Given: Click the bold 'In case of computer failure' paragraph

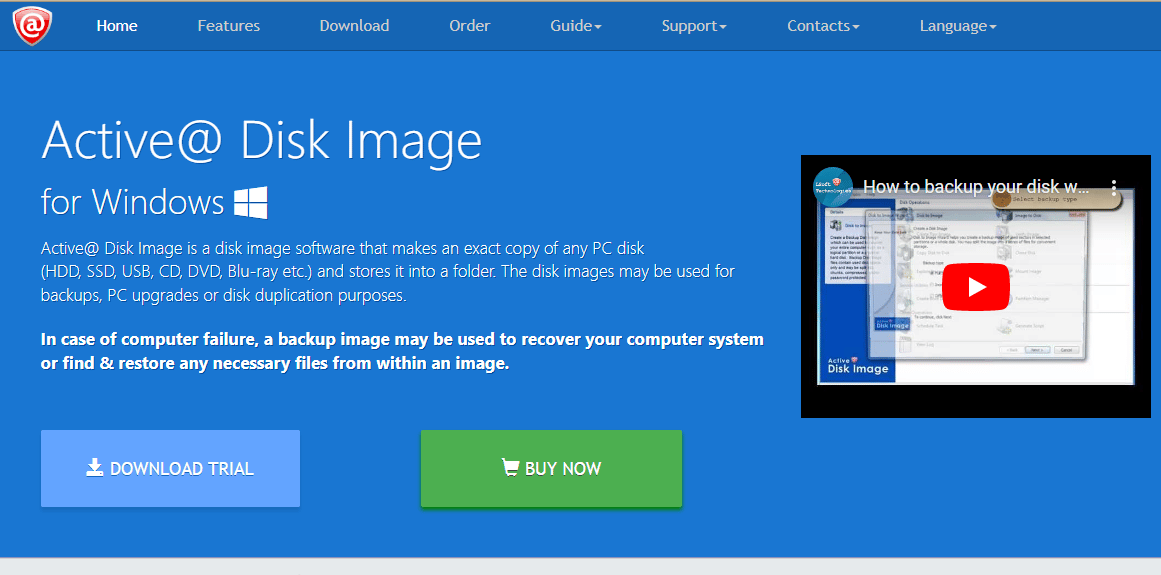Looking at the screenshot, I should pyautogui.click(x=402, y=352).
